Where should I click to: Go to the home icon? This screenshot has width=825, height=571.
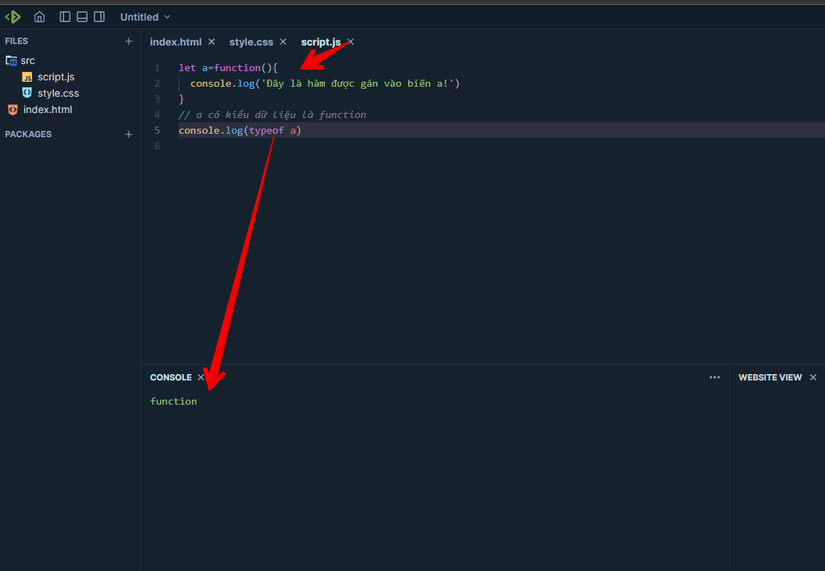point(39,17)
